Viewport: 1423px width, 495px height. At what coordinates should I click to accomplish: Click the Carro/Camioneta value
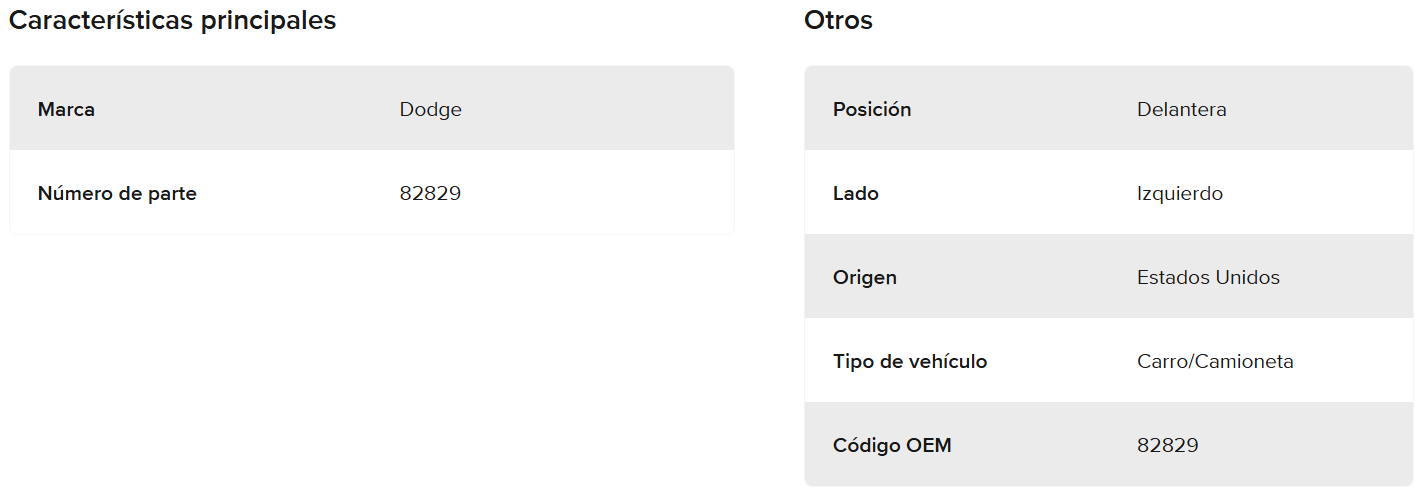[x=1215, y=361]
